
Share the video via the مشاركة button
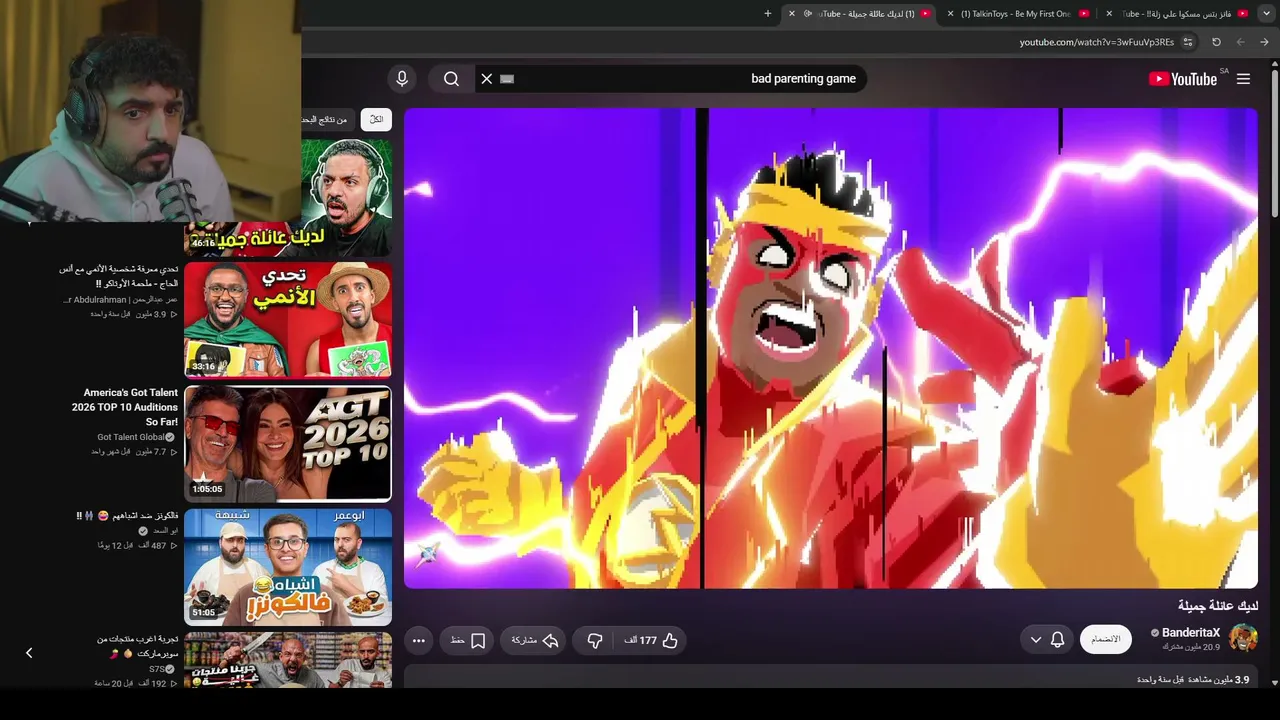(535, 640)
